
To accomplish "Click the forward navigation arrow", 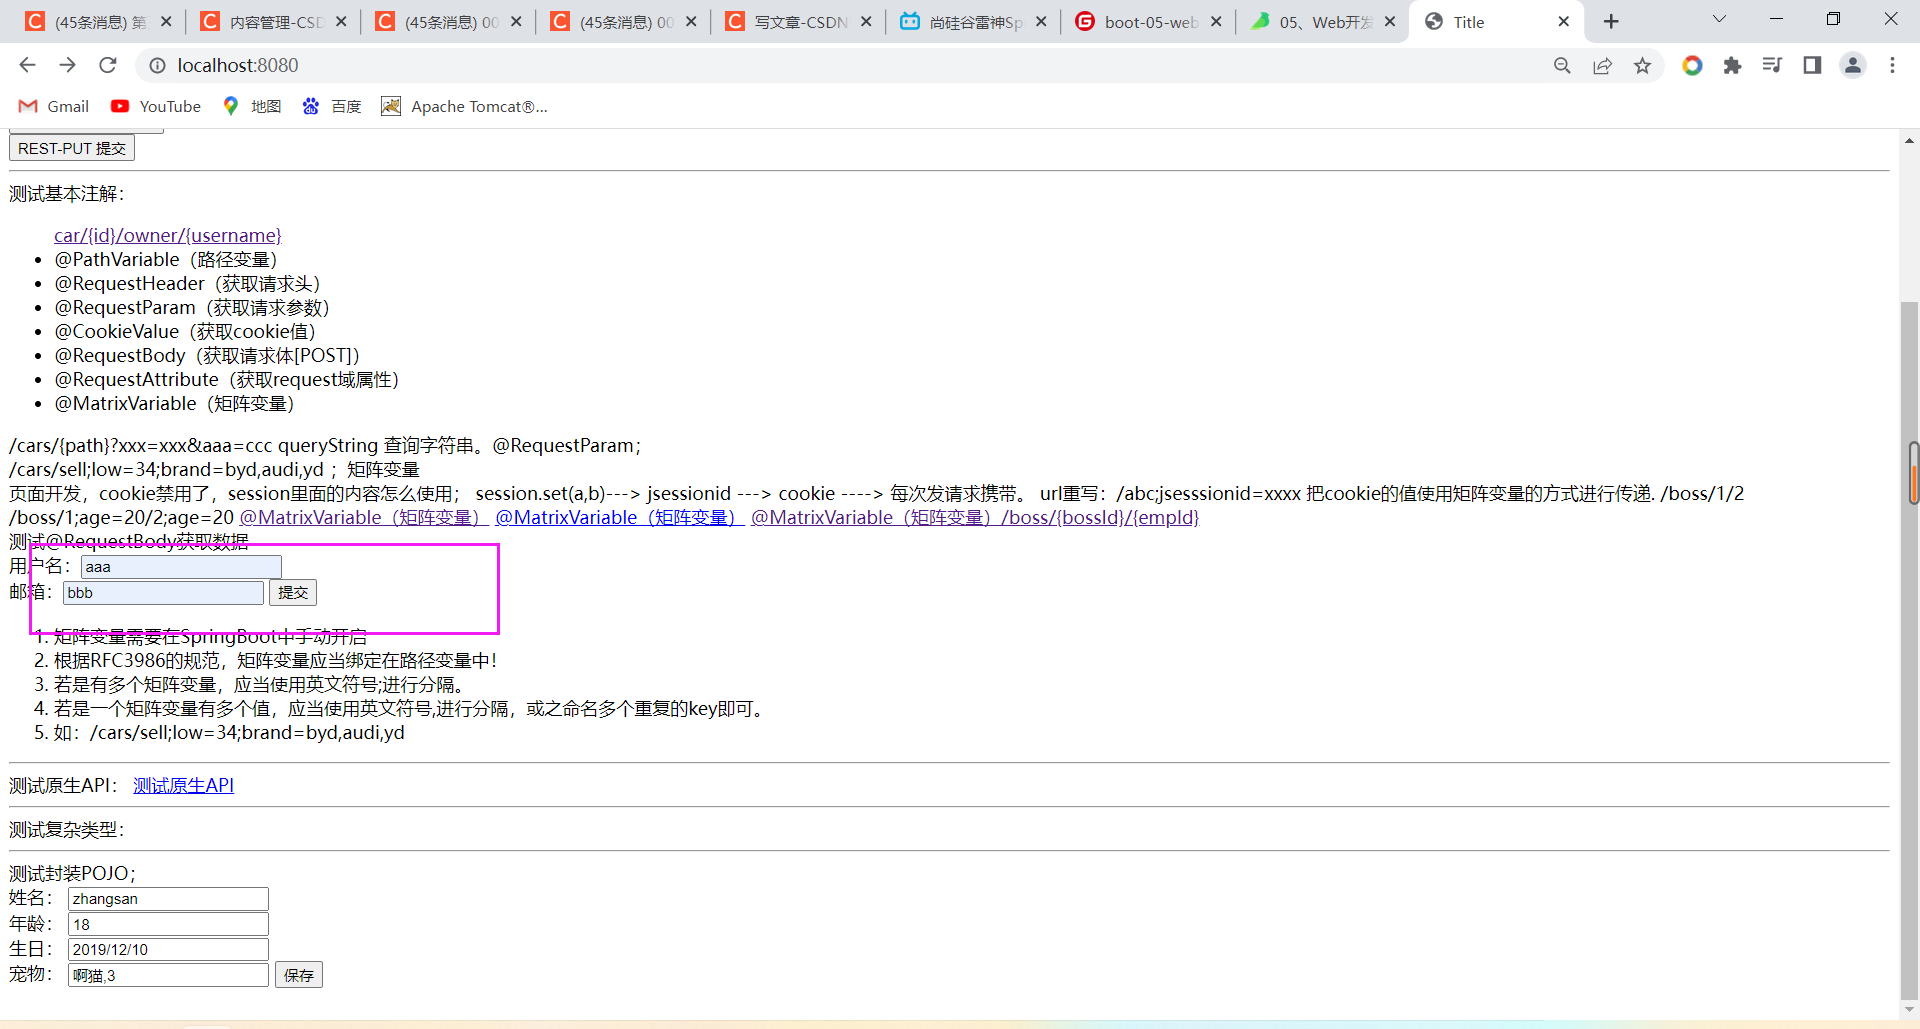I will click(x=67, y=65).
